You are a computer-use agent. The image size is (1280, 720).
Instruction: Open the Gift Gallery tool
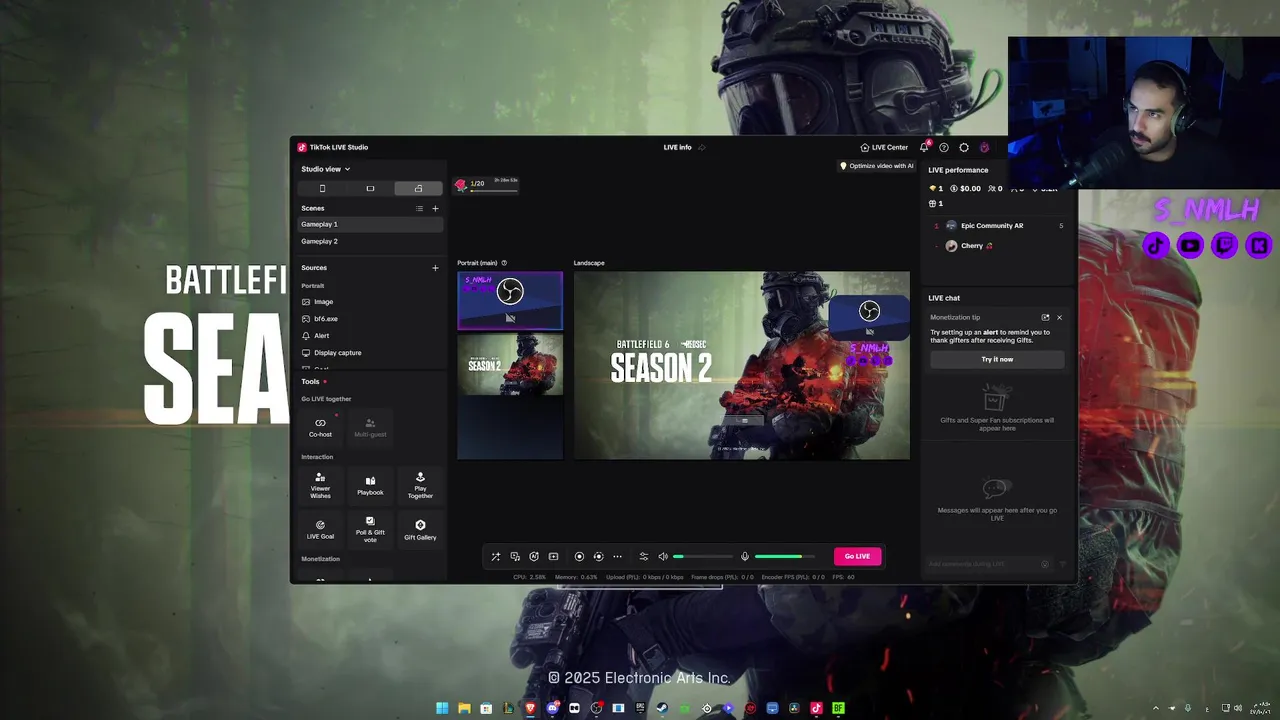420,529
